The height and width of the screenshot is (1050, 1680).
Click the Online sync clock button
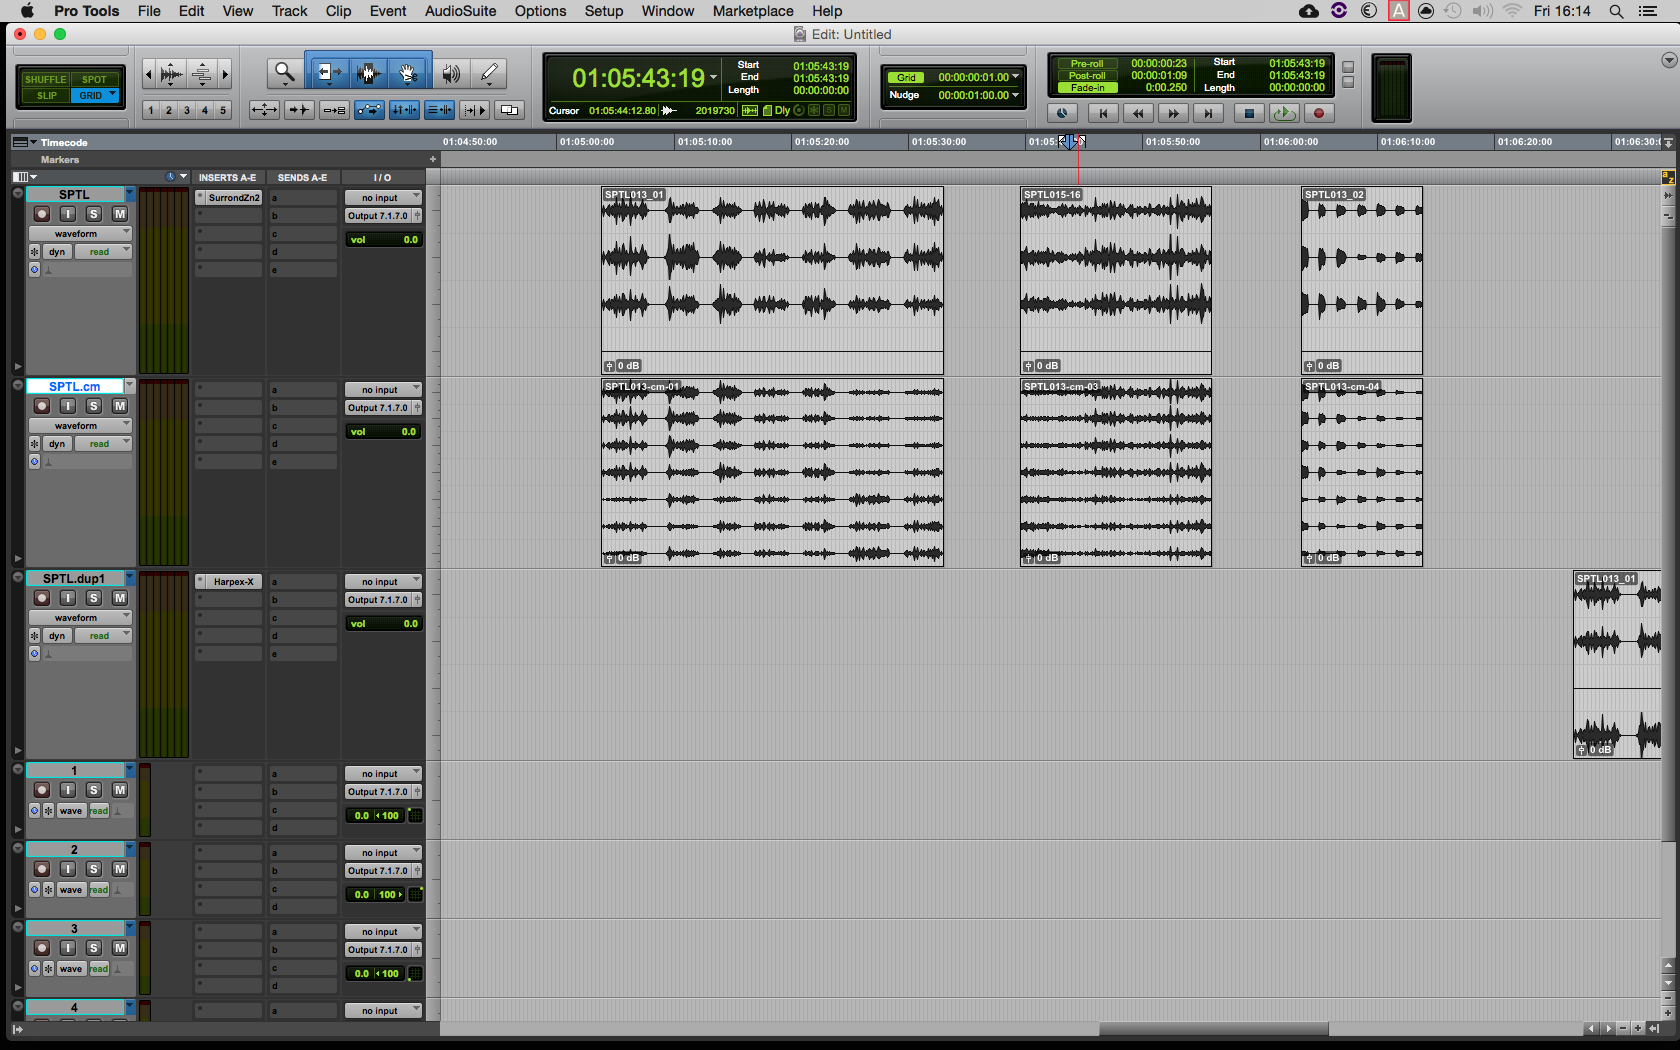pyautogui.click(x=1062, y=113)
